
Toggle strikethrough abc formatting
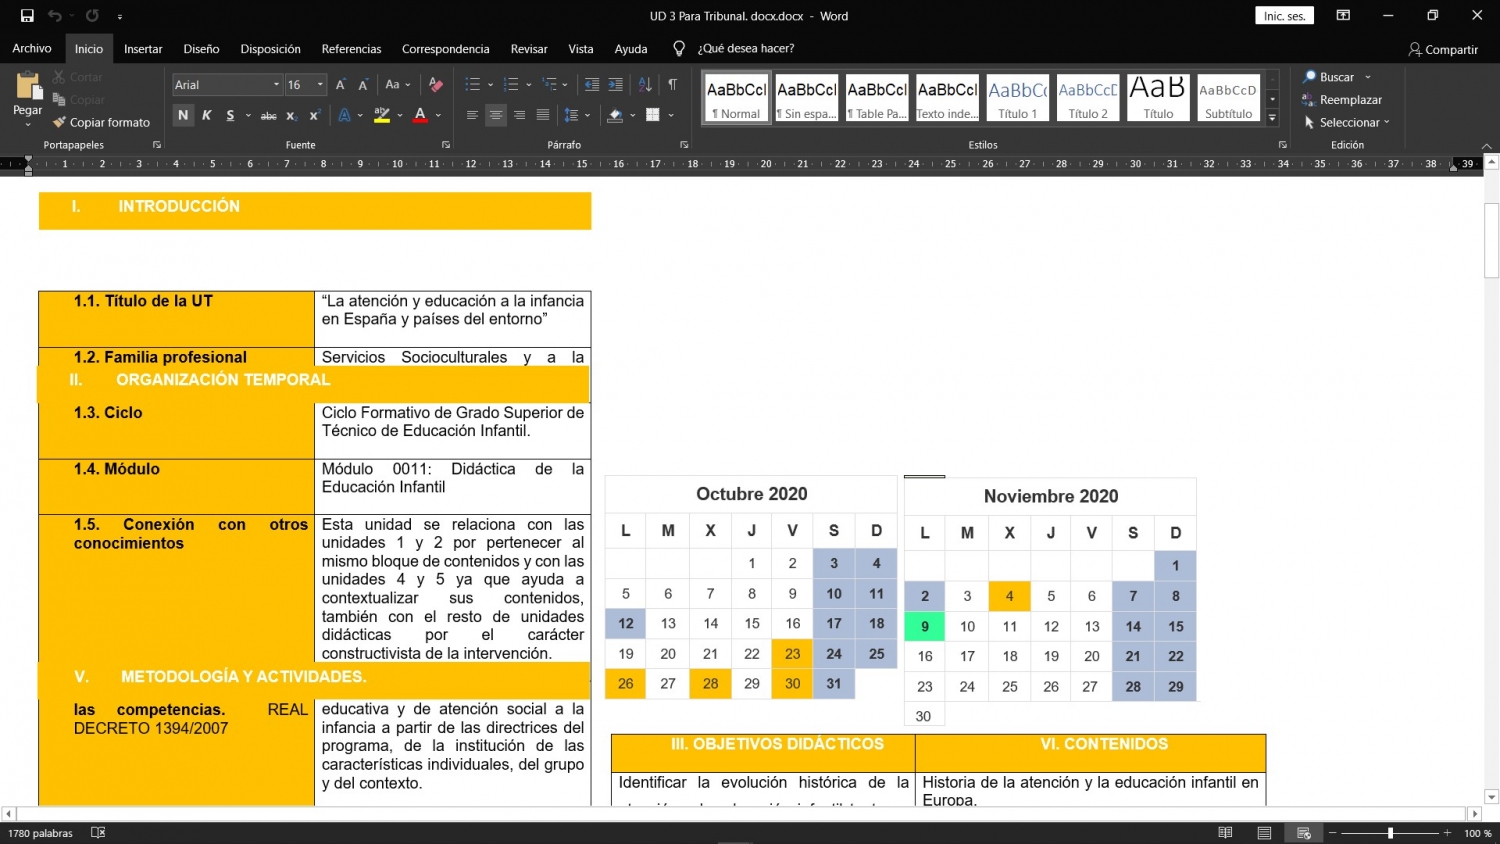tap(268, 116)
